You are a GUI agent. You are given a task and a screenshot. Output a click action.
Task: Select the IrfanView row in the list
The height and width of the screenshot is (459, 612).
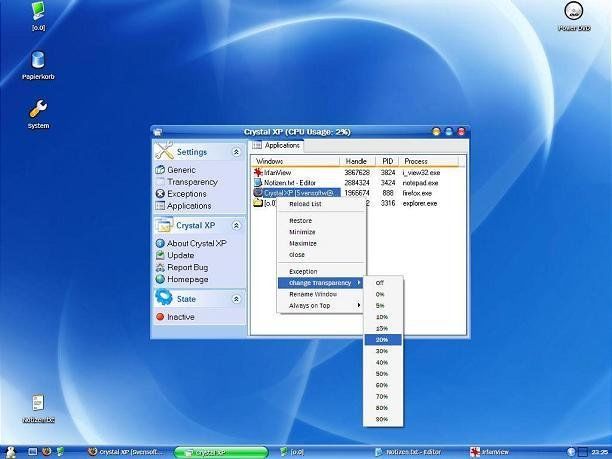(x=358, y=172)
